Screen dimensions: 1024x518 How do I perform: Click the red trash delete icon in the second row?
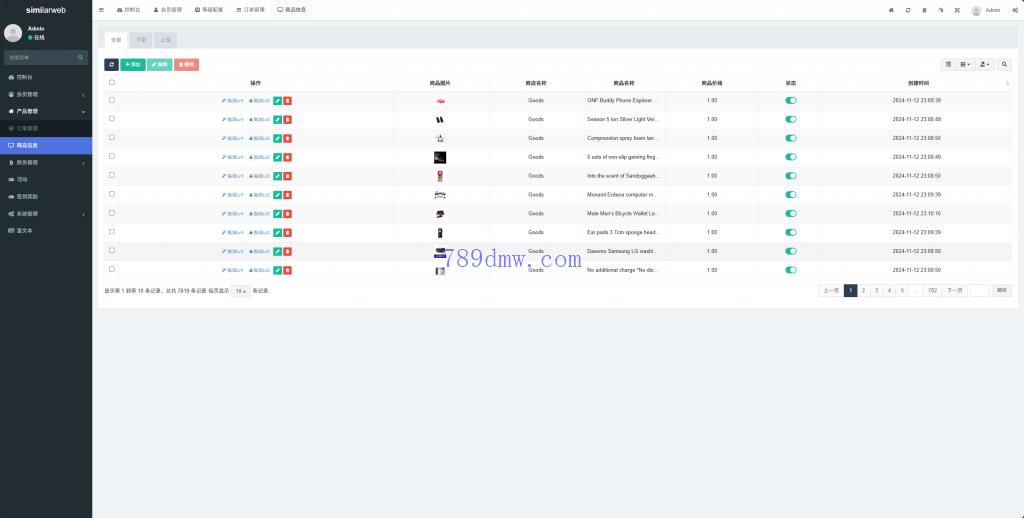288,119
